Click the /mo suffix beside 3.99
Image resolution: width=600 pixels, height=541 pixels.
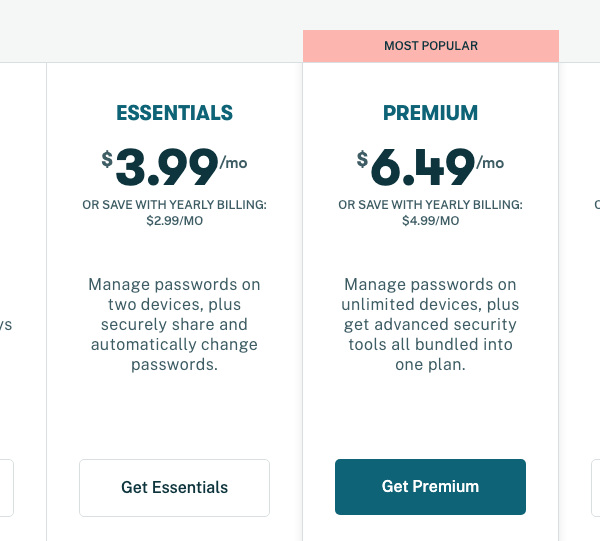pos(233,162)
